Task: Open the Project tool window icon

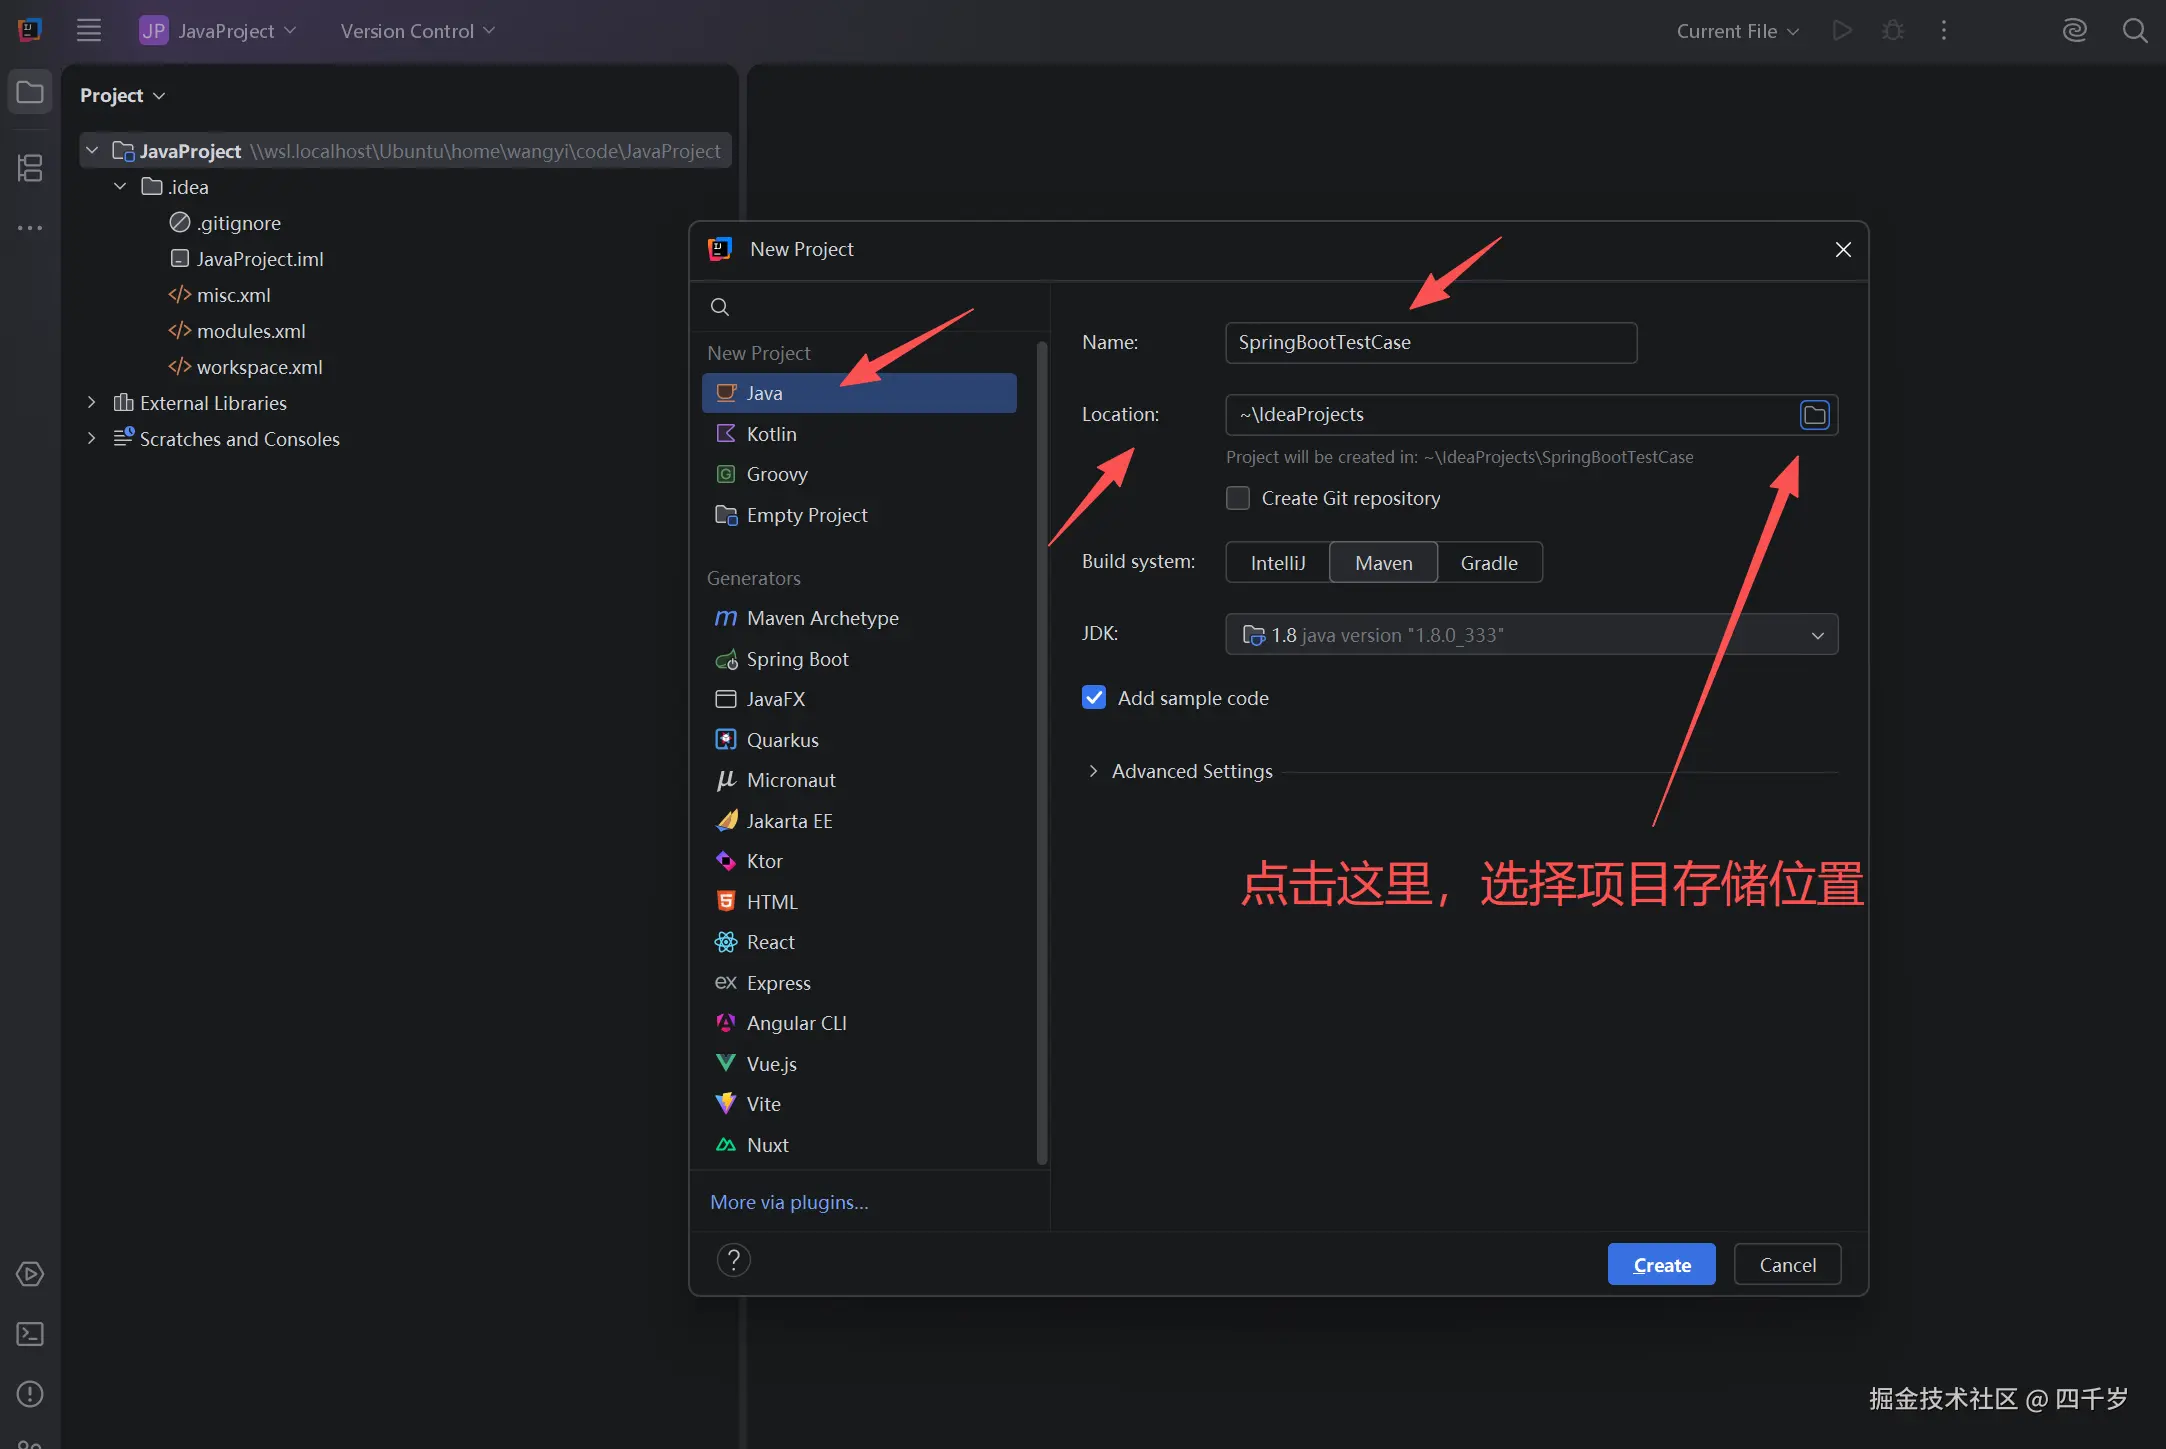Action: click(30, 91)
